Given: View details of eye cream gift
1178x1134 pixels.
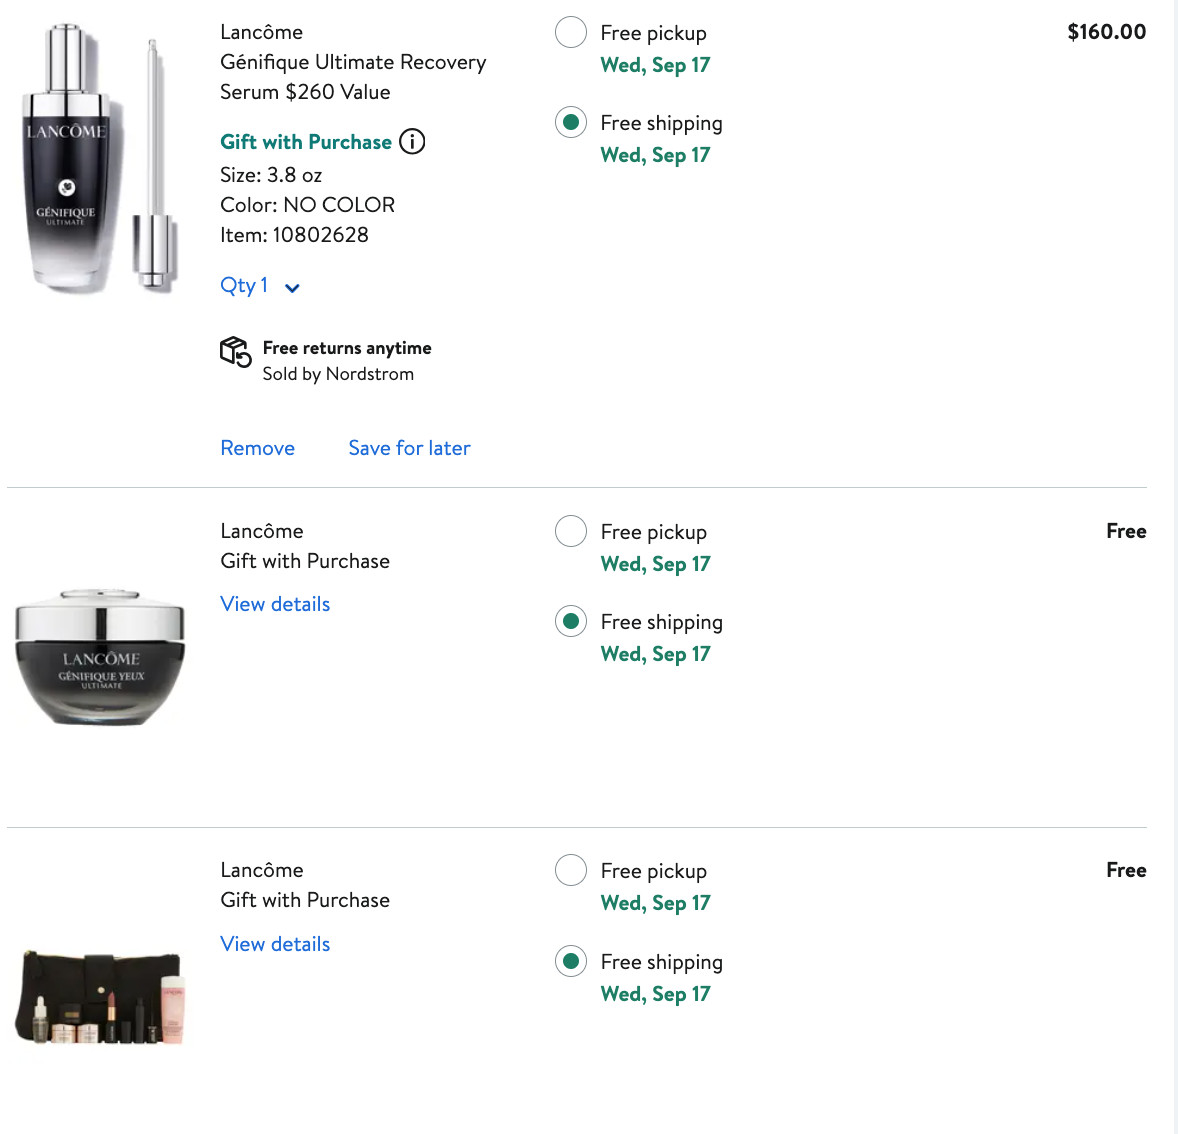Looking at the screenshot, I should [x=275, y=604].
